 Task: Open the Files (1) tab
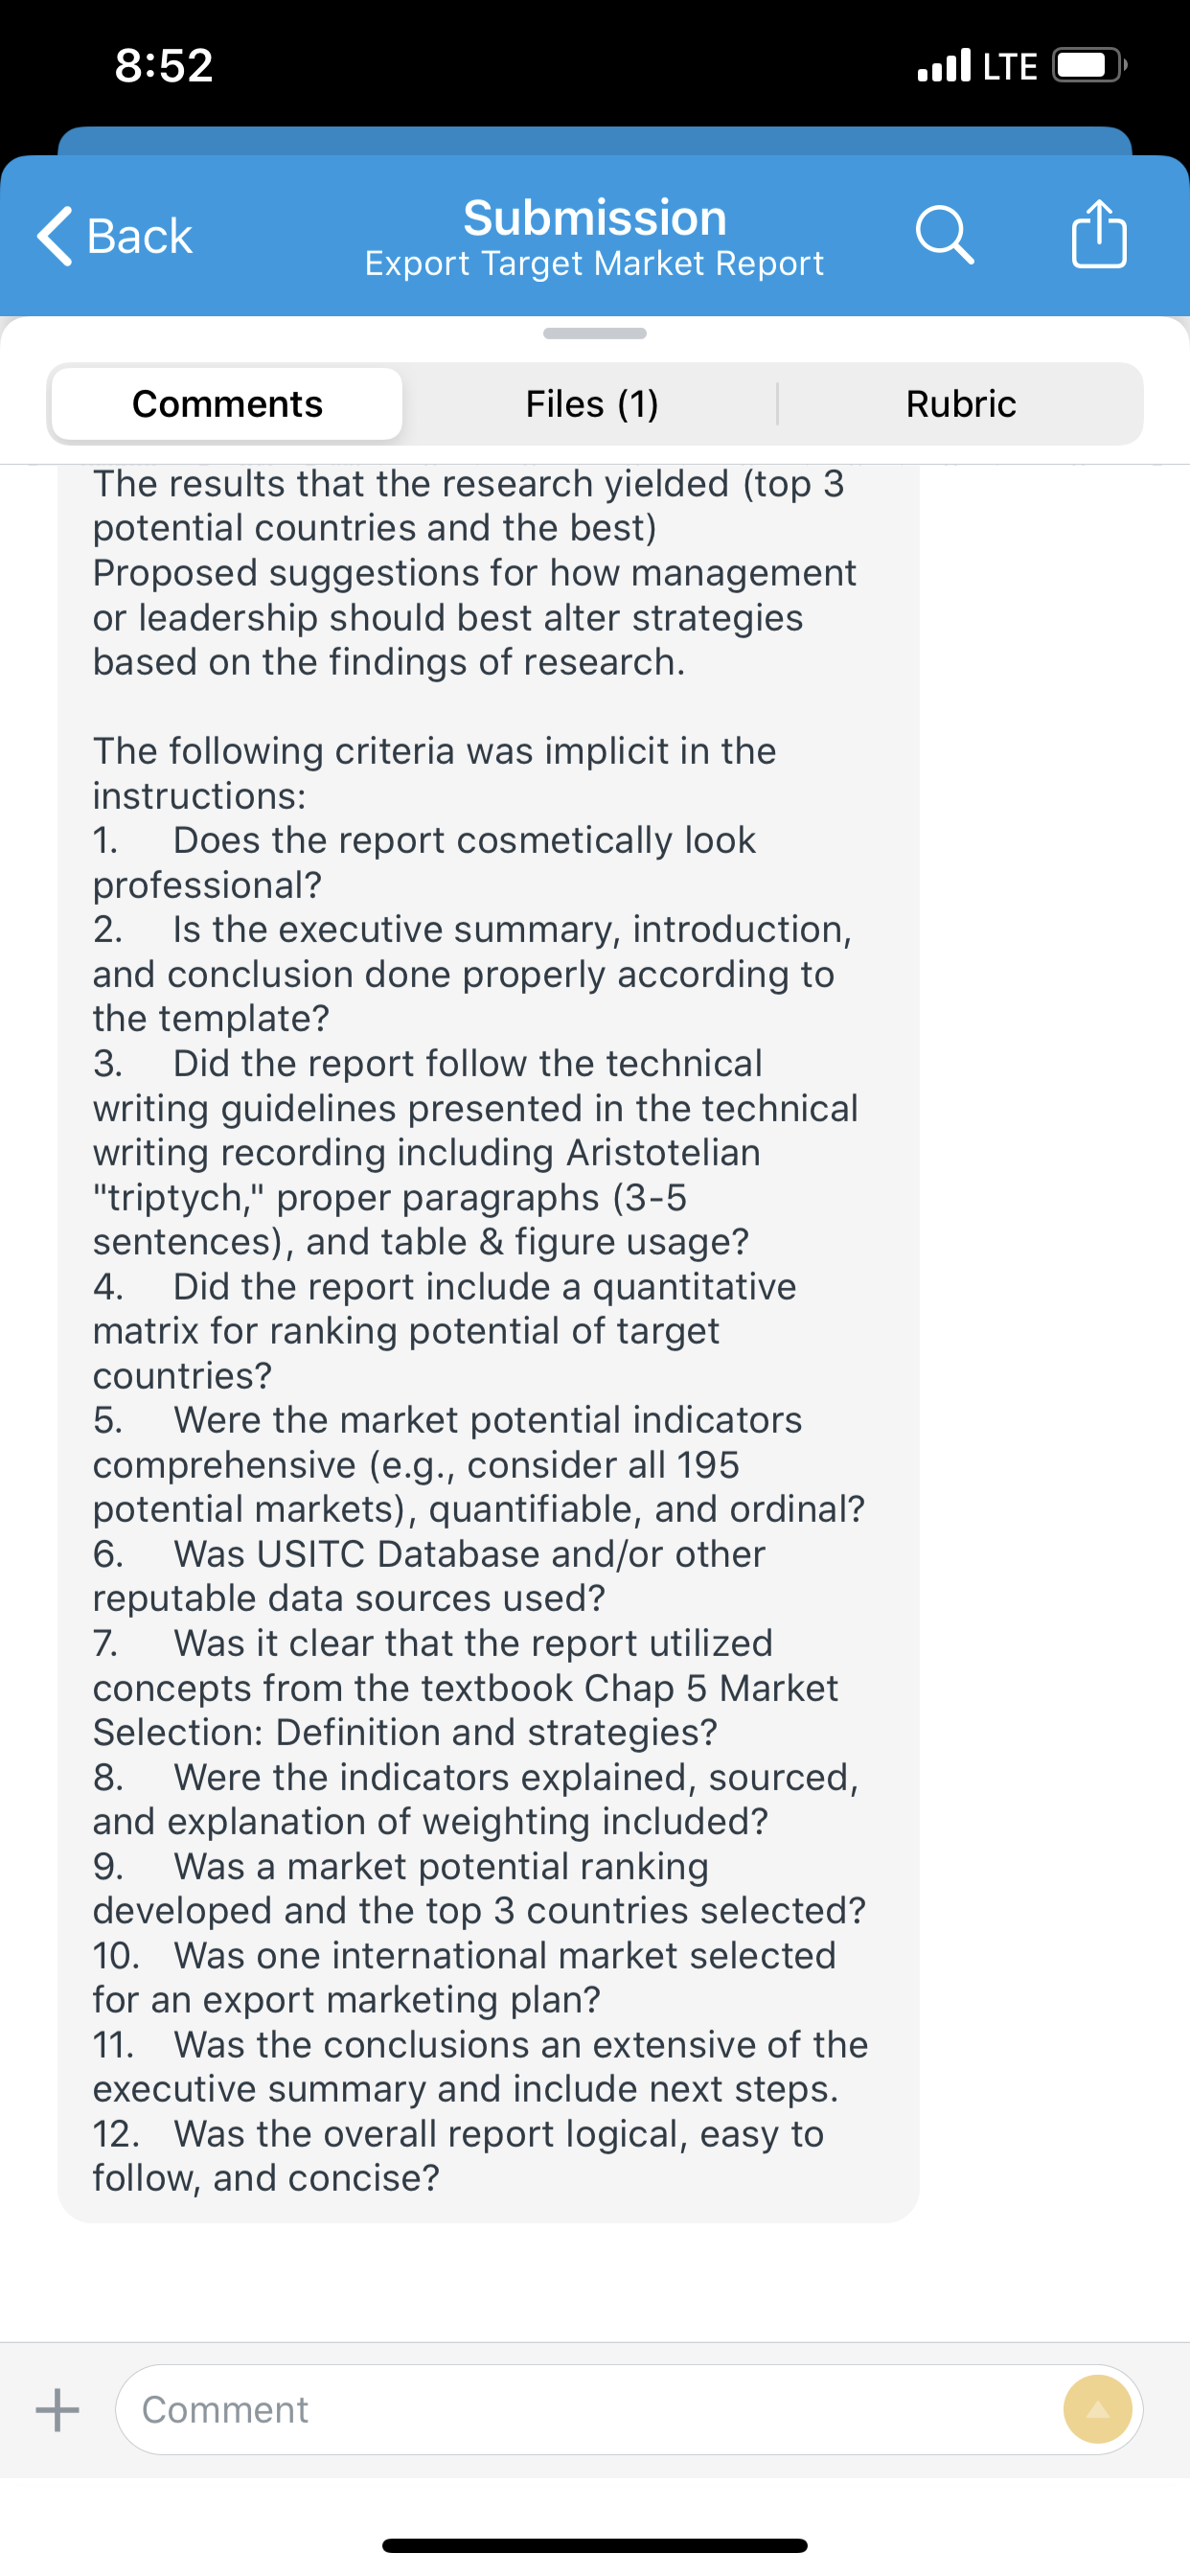(592, 404)
